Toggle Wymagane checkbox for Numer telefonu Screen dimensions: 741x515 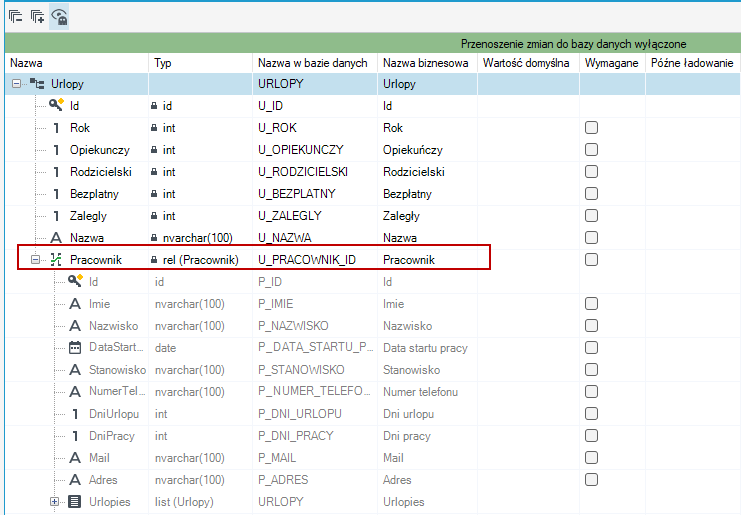pos(591,392)
